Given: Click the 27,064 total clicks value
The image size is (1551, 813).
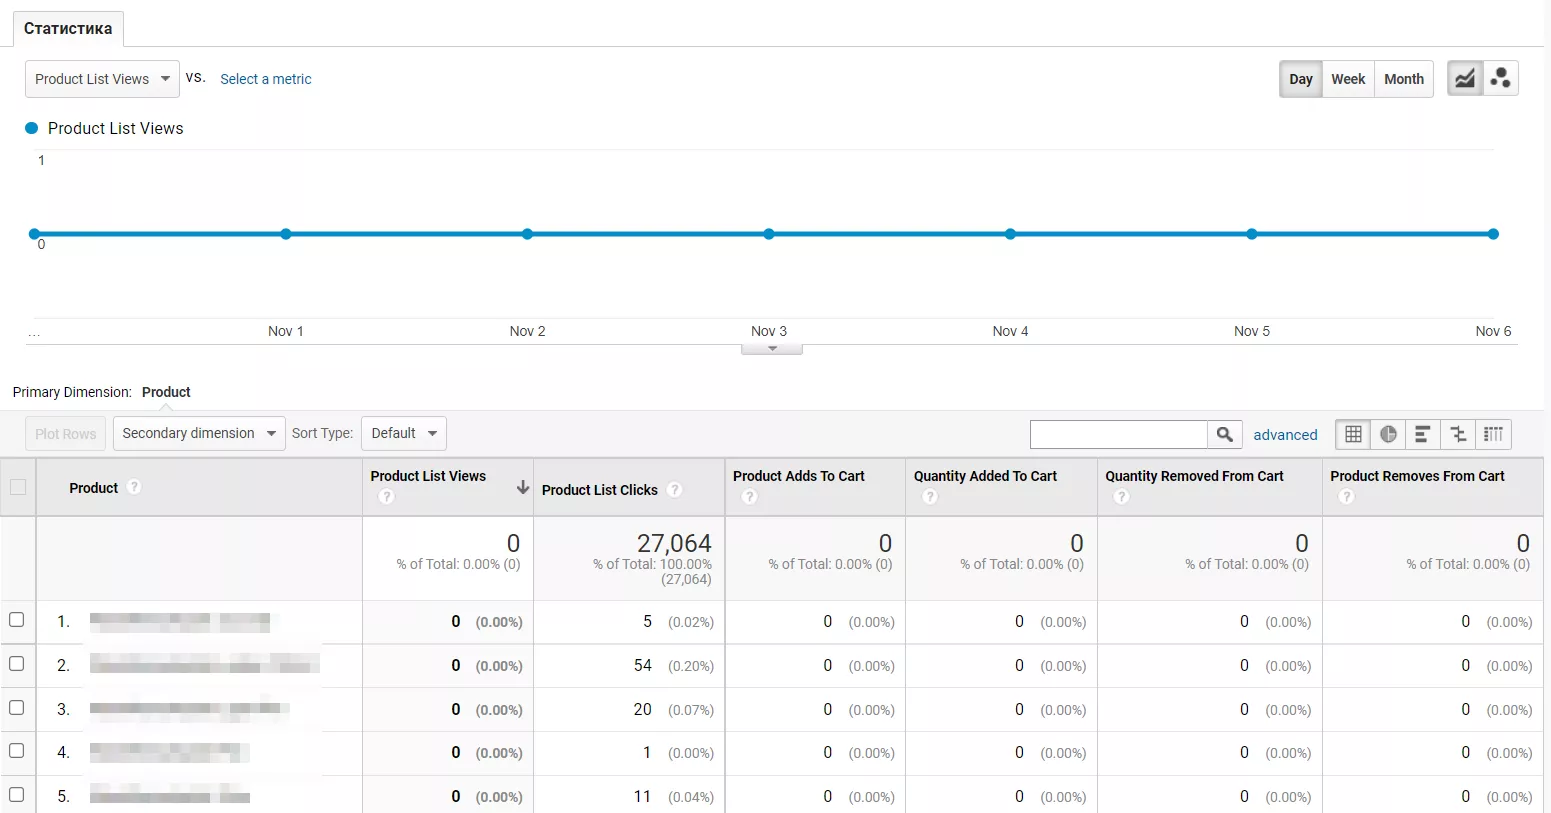Looking at the screenshot, I should pos(674,543).
